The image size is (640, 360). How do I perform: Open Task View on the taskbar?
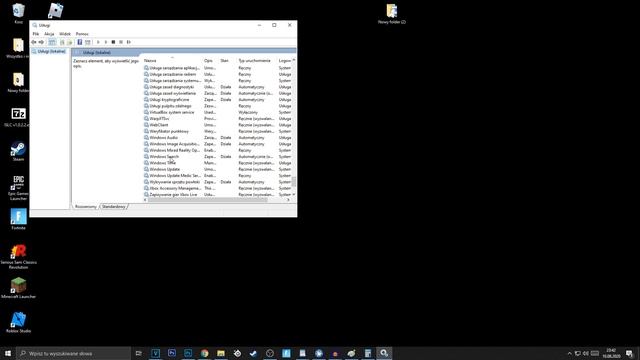(x=139, y=353)
